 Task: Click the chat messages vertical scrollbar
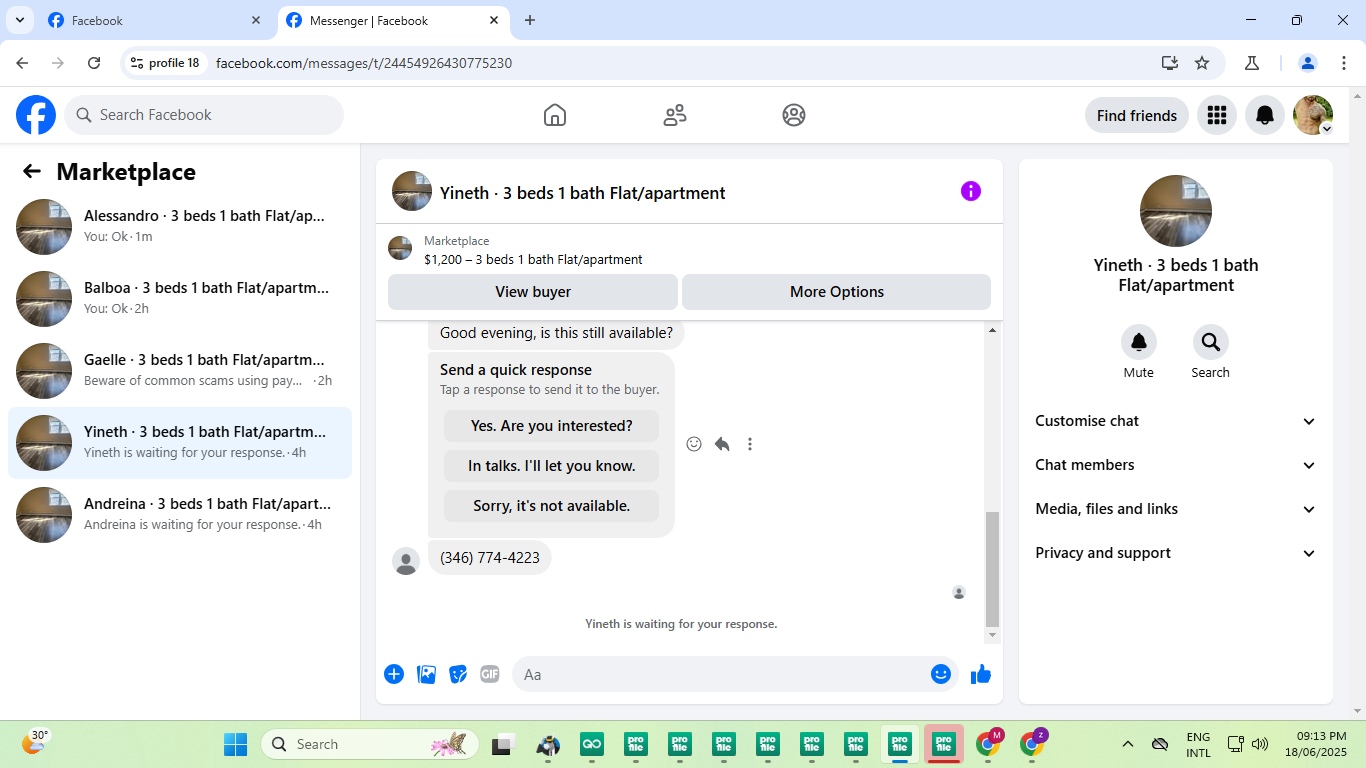point(992,568)
